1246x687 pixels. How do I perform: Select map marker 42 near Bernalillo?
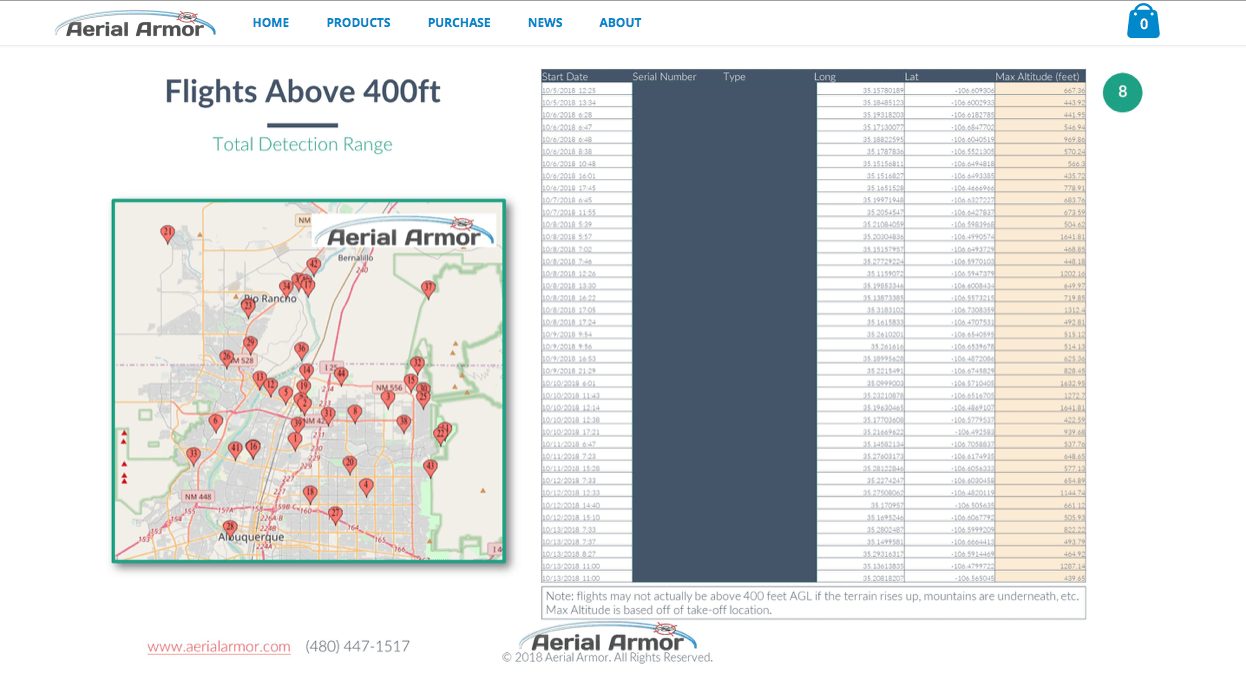(313, 266)
